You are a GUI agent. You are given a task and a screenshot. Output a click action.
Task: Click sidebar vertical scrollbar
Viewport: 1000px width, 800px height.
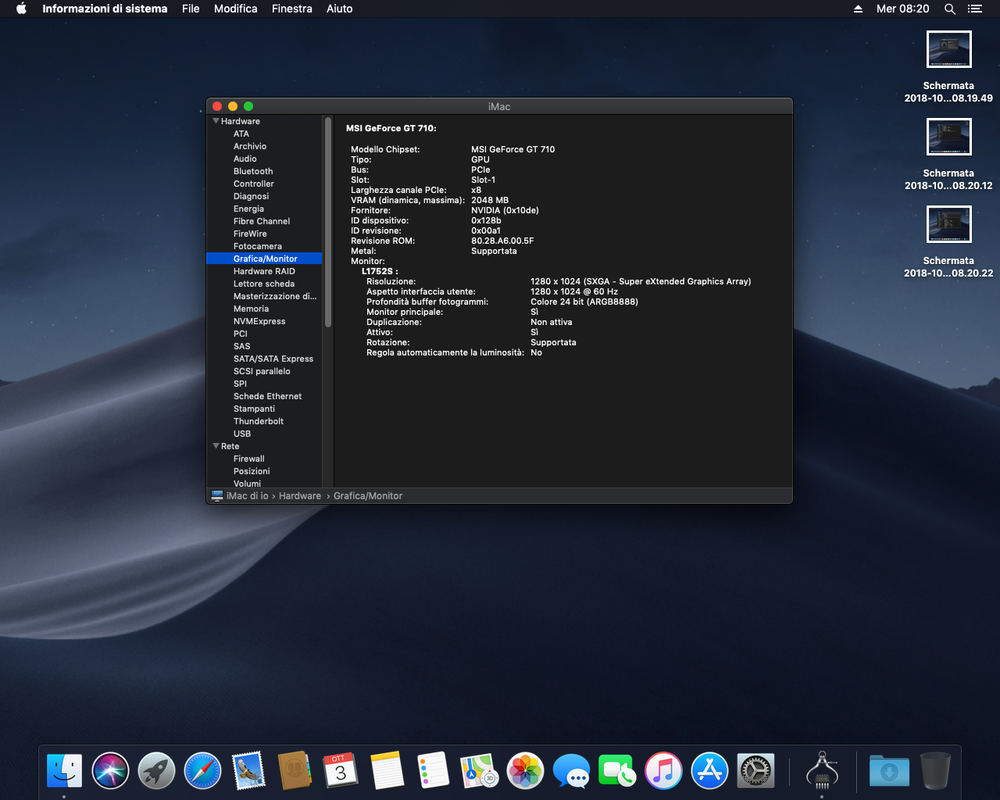pos(328,221)
